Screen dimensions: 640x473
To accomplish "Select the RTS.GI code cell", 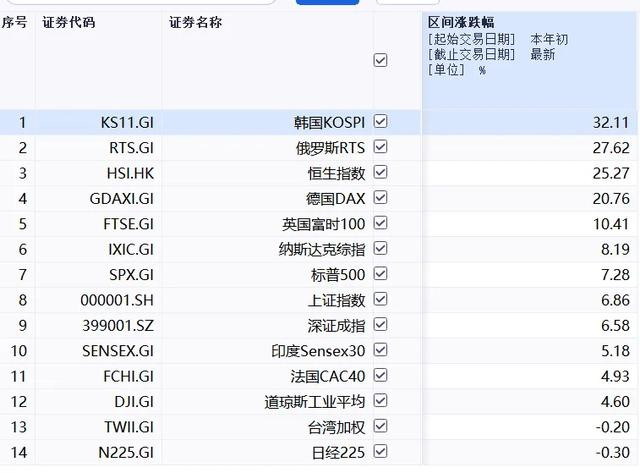I will [x=98, y=148].
